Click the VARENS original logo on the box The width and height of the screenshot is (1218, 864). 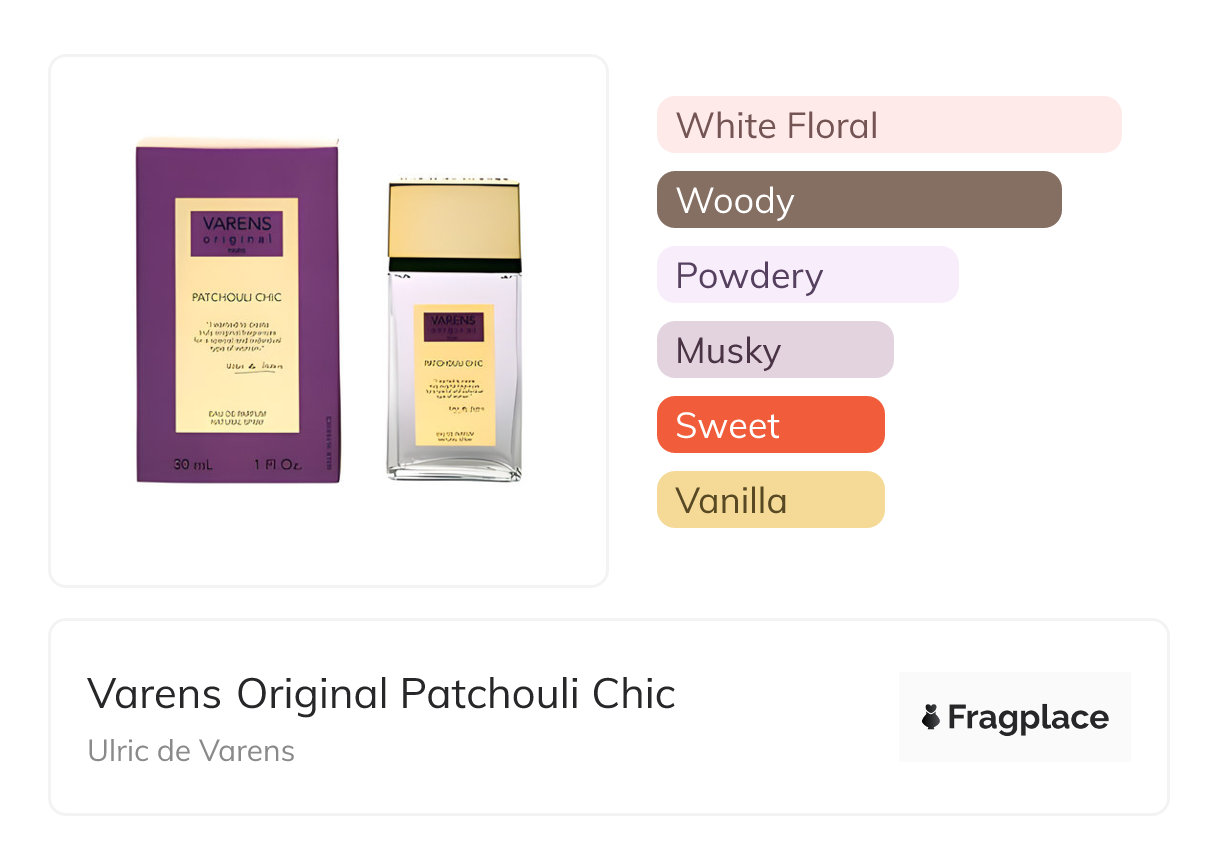[237, 232]
